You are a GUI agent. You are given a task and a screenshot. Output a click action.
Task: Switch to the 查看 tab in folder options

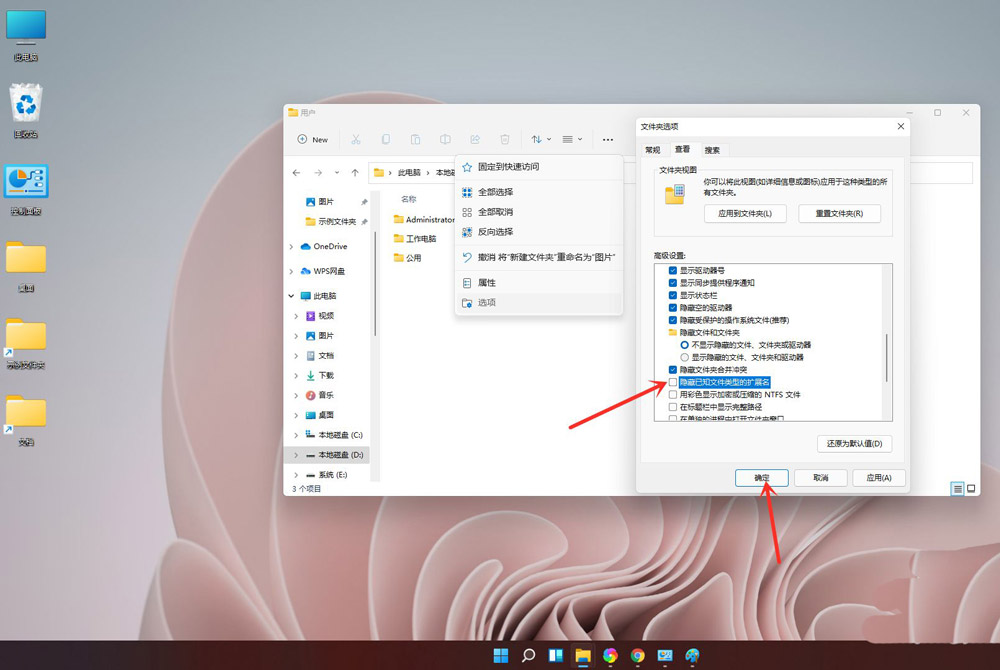pyautogui.click(x=681, y=149)
